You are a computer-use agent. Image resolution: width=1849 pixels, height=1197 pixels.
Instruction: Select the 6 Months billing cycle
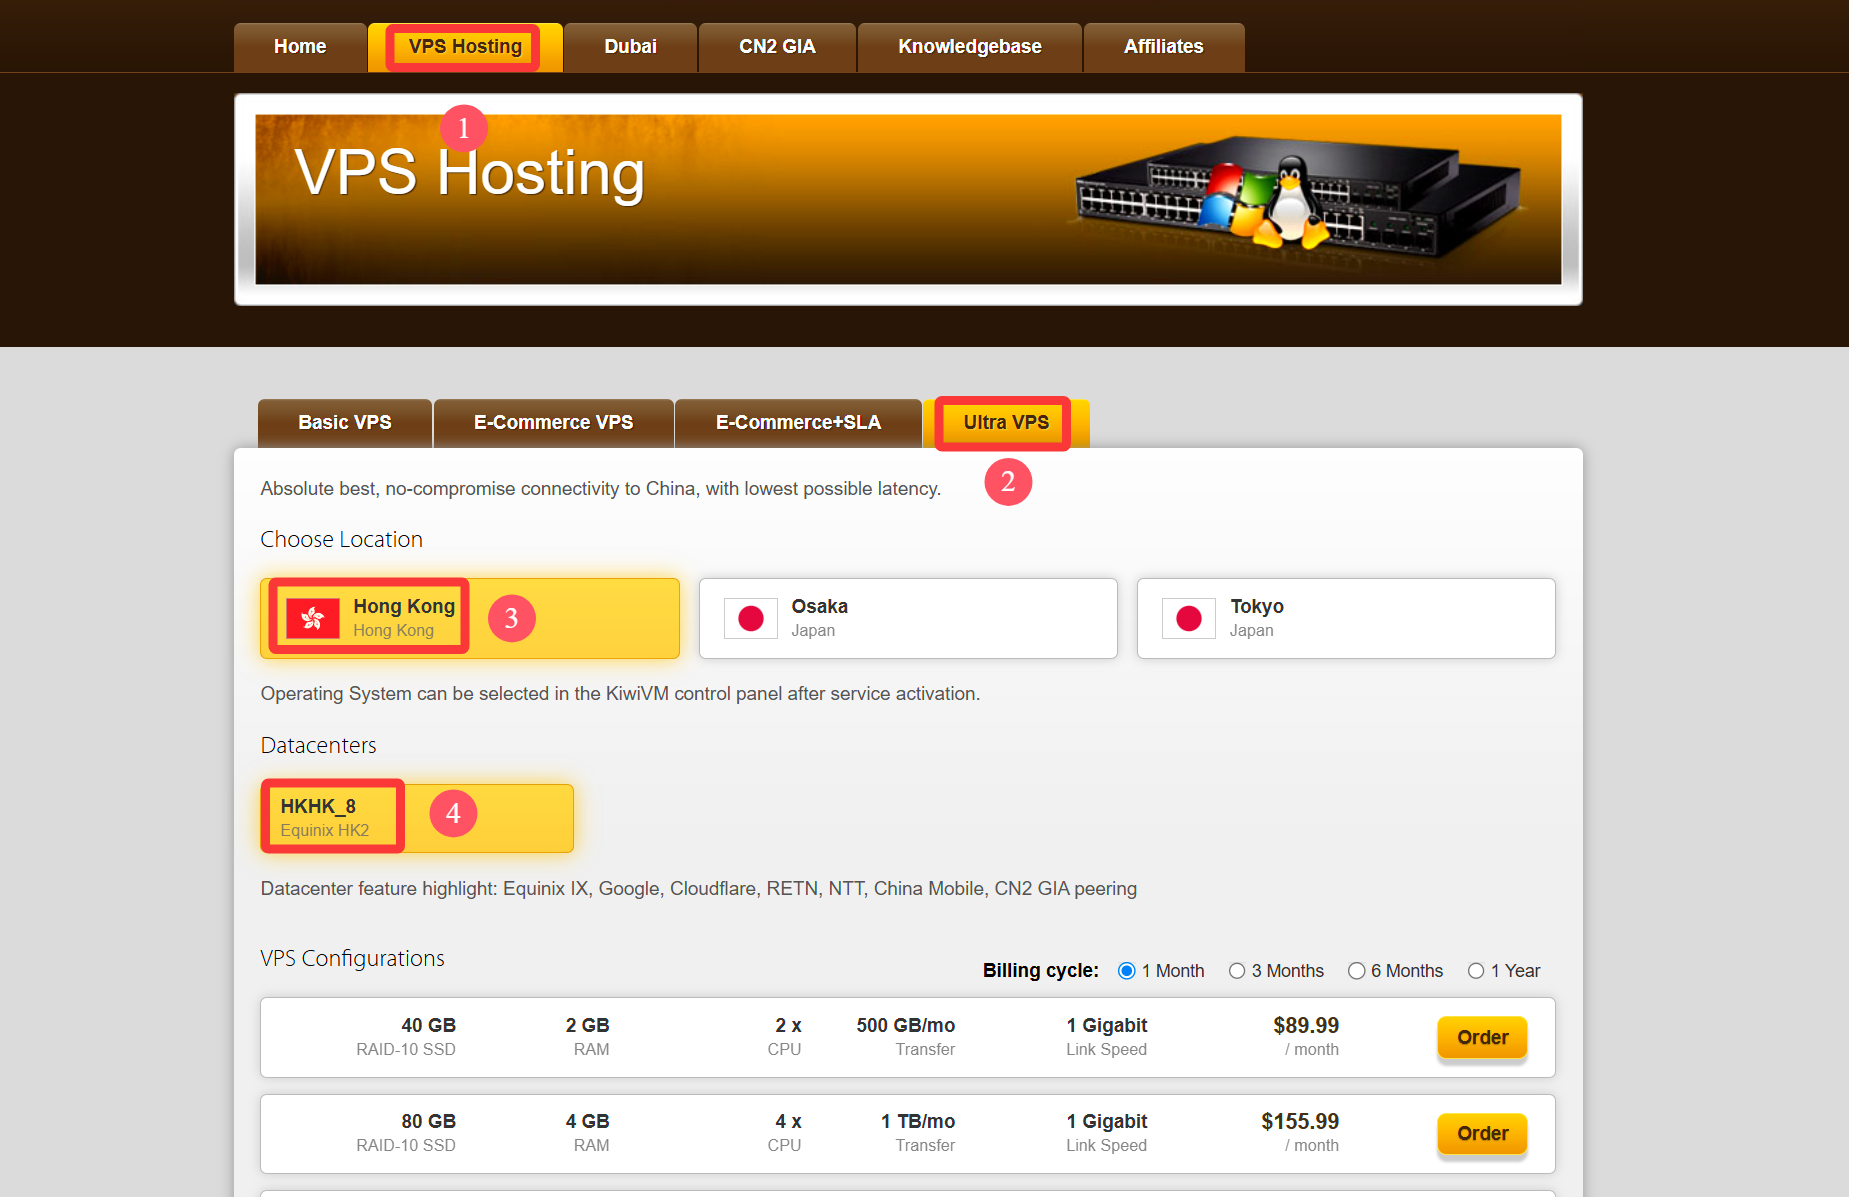(1356, 971)
